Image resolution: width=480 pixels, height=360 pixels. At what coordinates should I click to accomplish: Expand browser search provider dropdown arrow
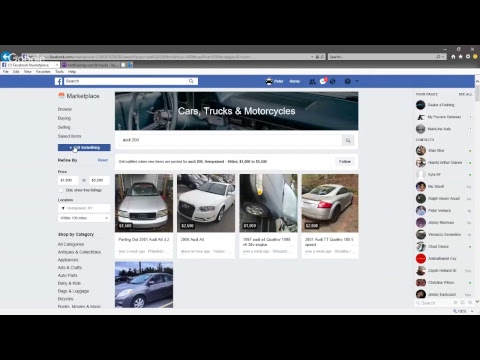coord(443,57)
